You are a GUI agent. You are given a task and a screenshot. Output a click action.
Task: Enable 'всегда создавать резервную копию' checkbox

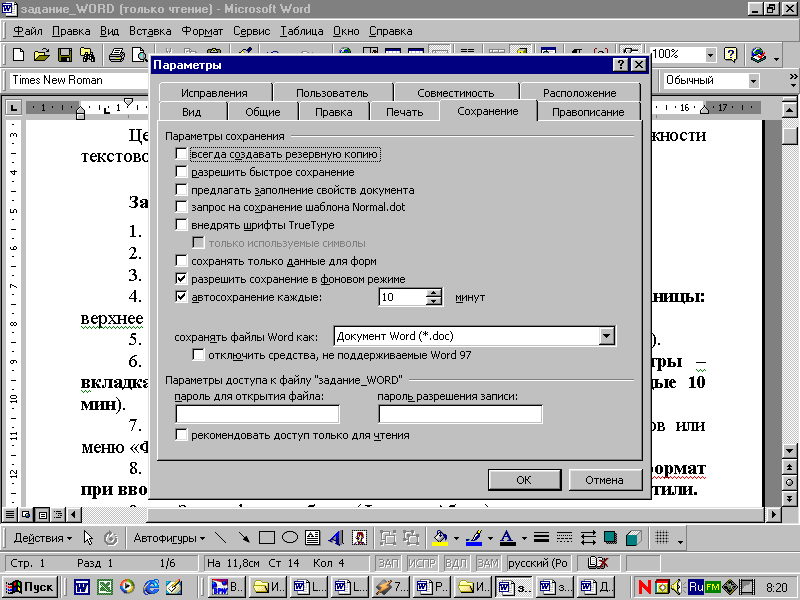(x=181, y=154)
